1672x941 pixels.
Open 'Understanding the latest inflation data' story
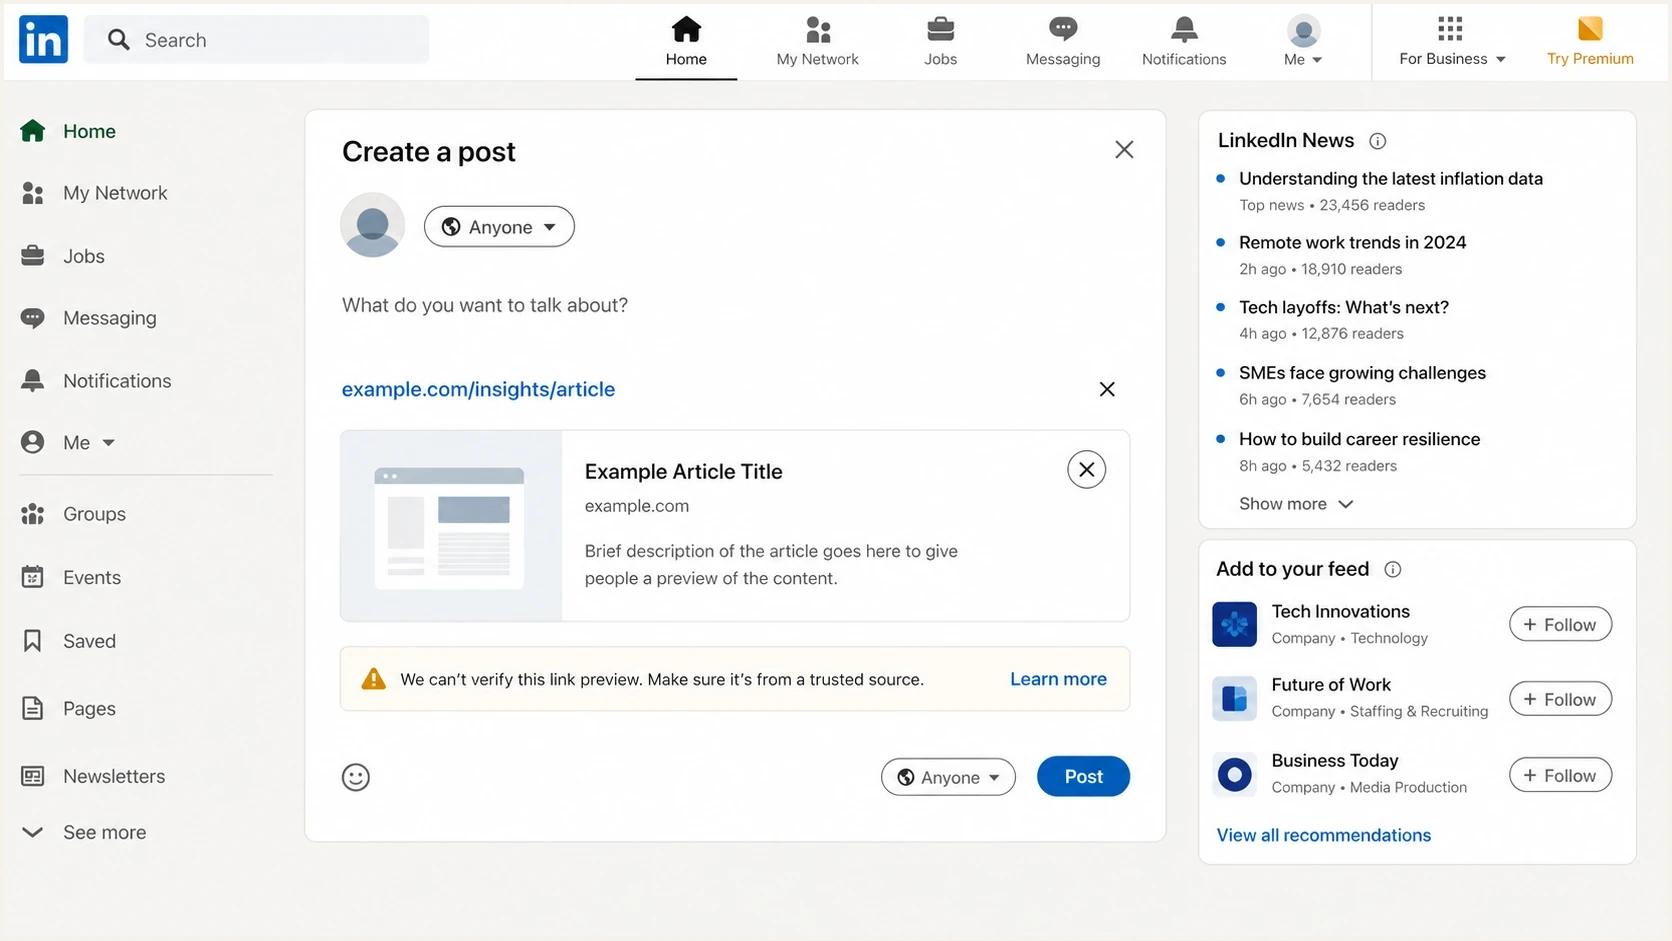click(x=1391, y=179)
